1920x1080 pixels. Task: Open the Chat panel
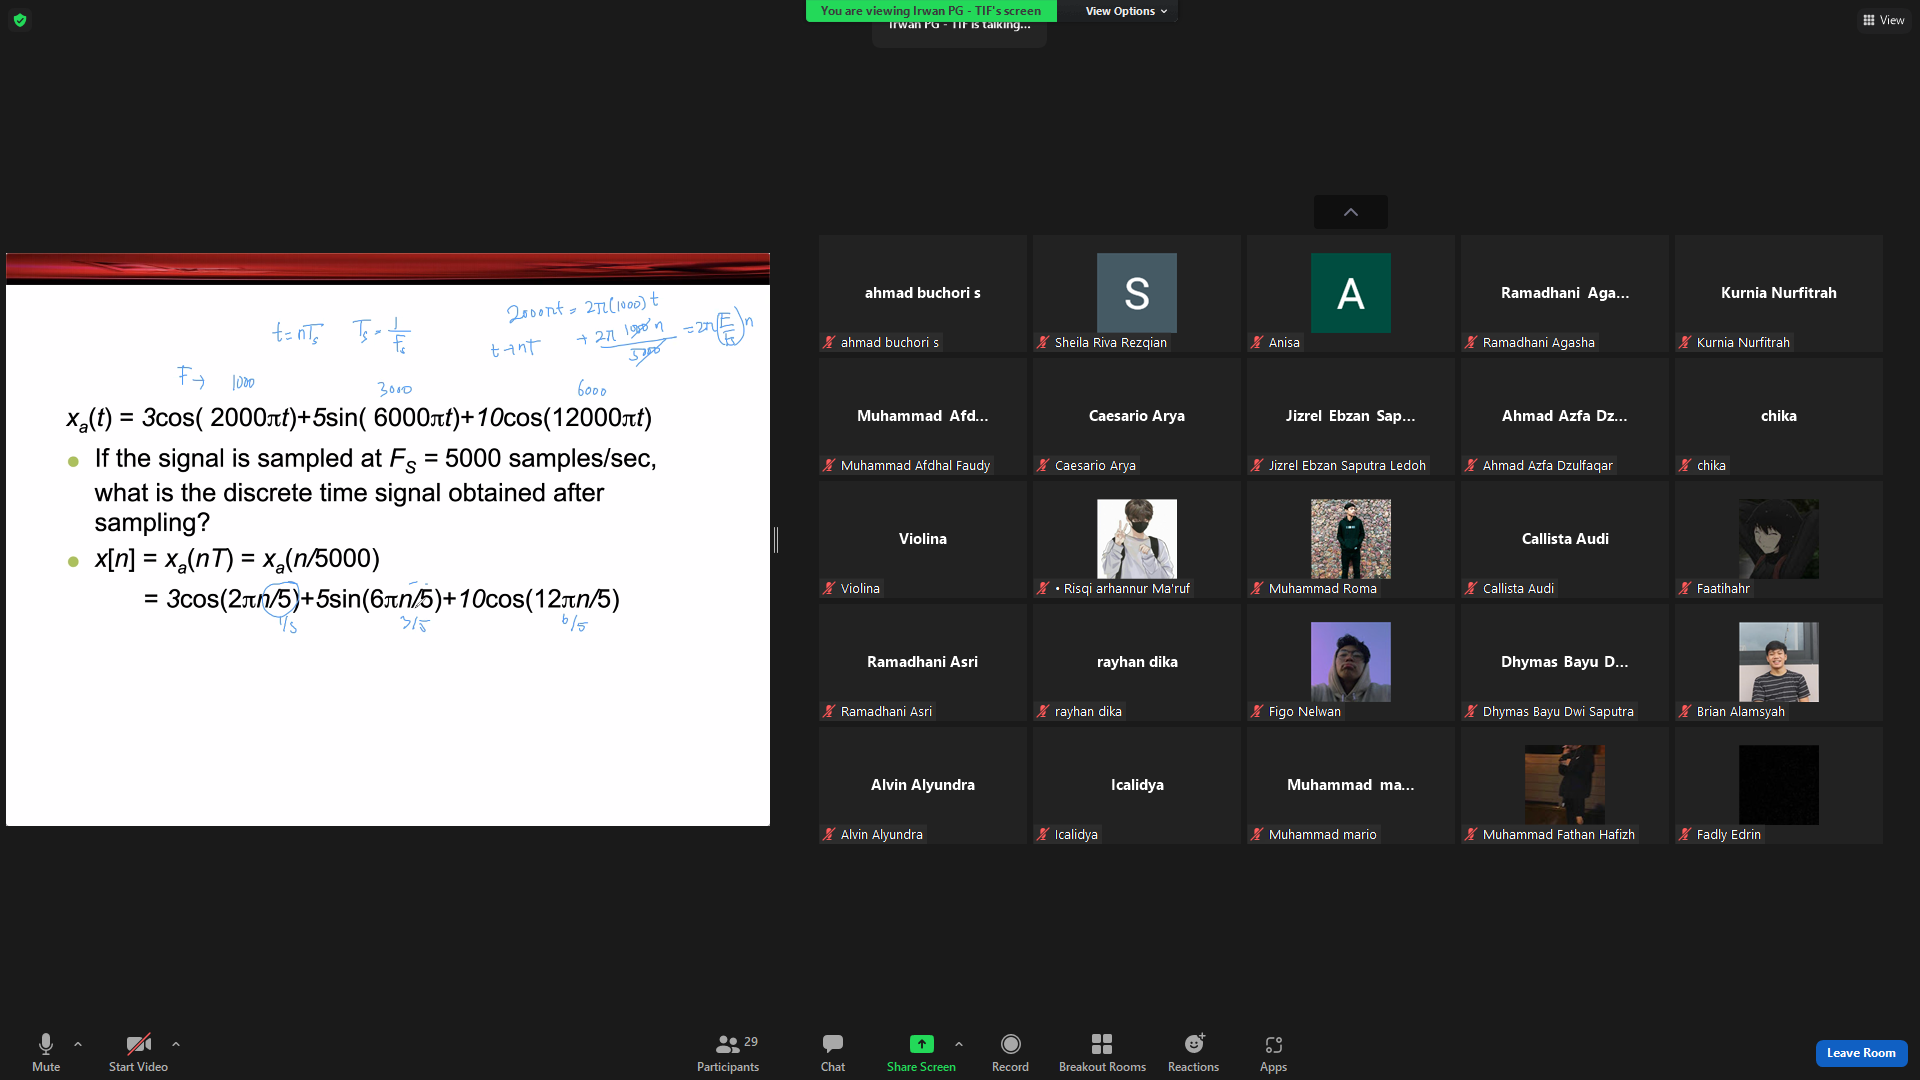[x=833, y=1052]
